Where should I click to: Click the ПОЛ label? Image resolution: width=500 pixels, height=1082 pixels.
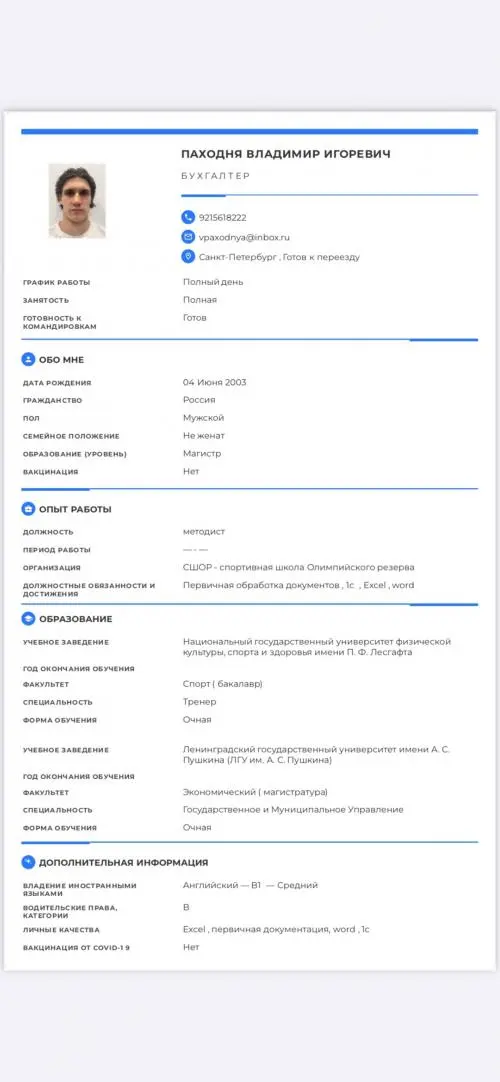pos(31,419)
